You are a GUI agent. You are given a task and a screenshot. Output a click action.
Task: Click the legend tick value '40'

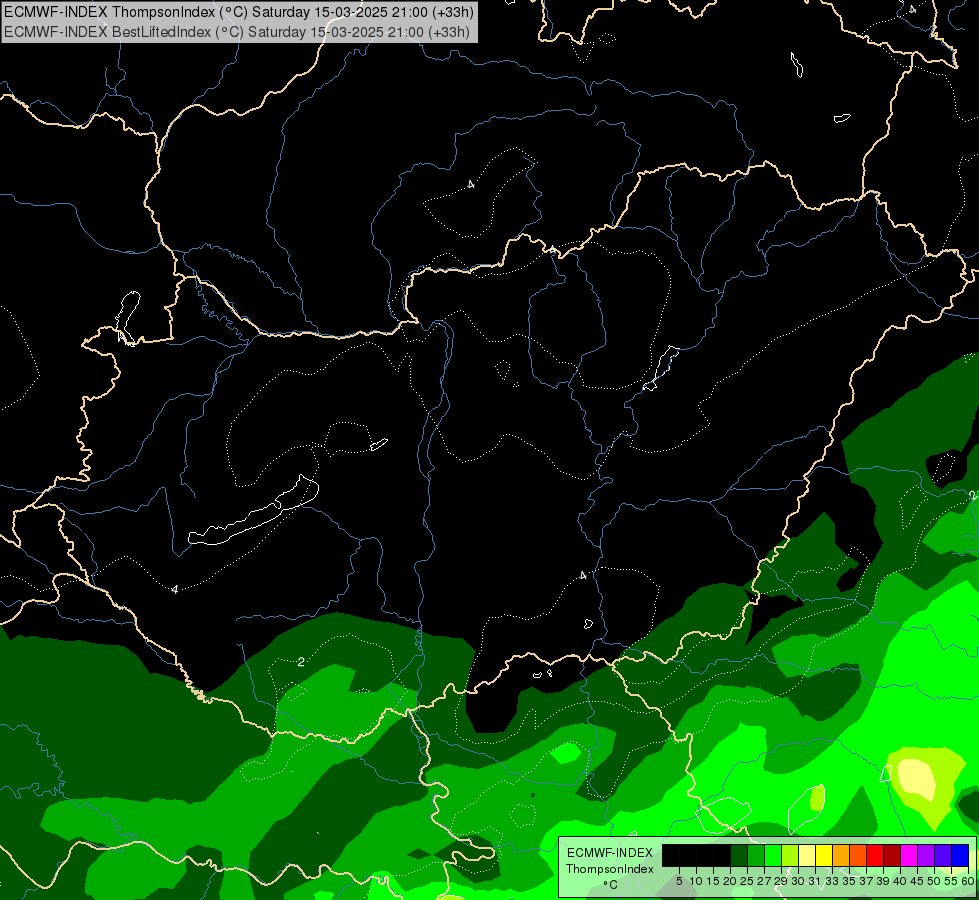(900, 881)
